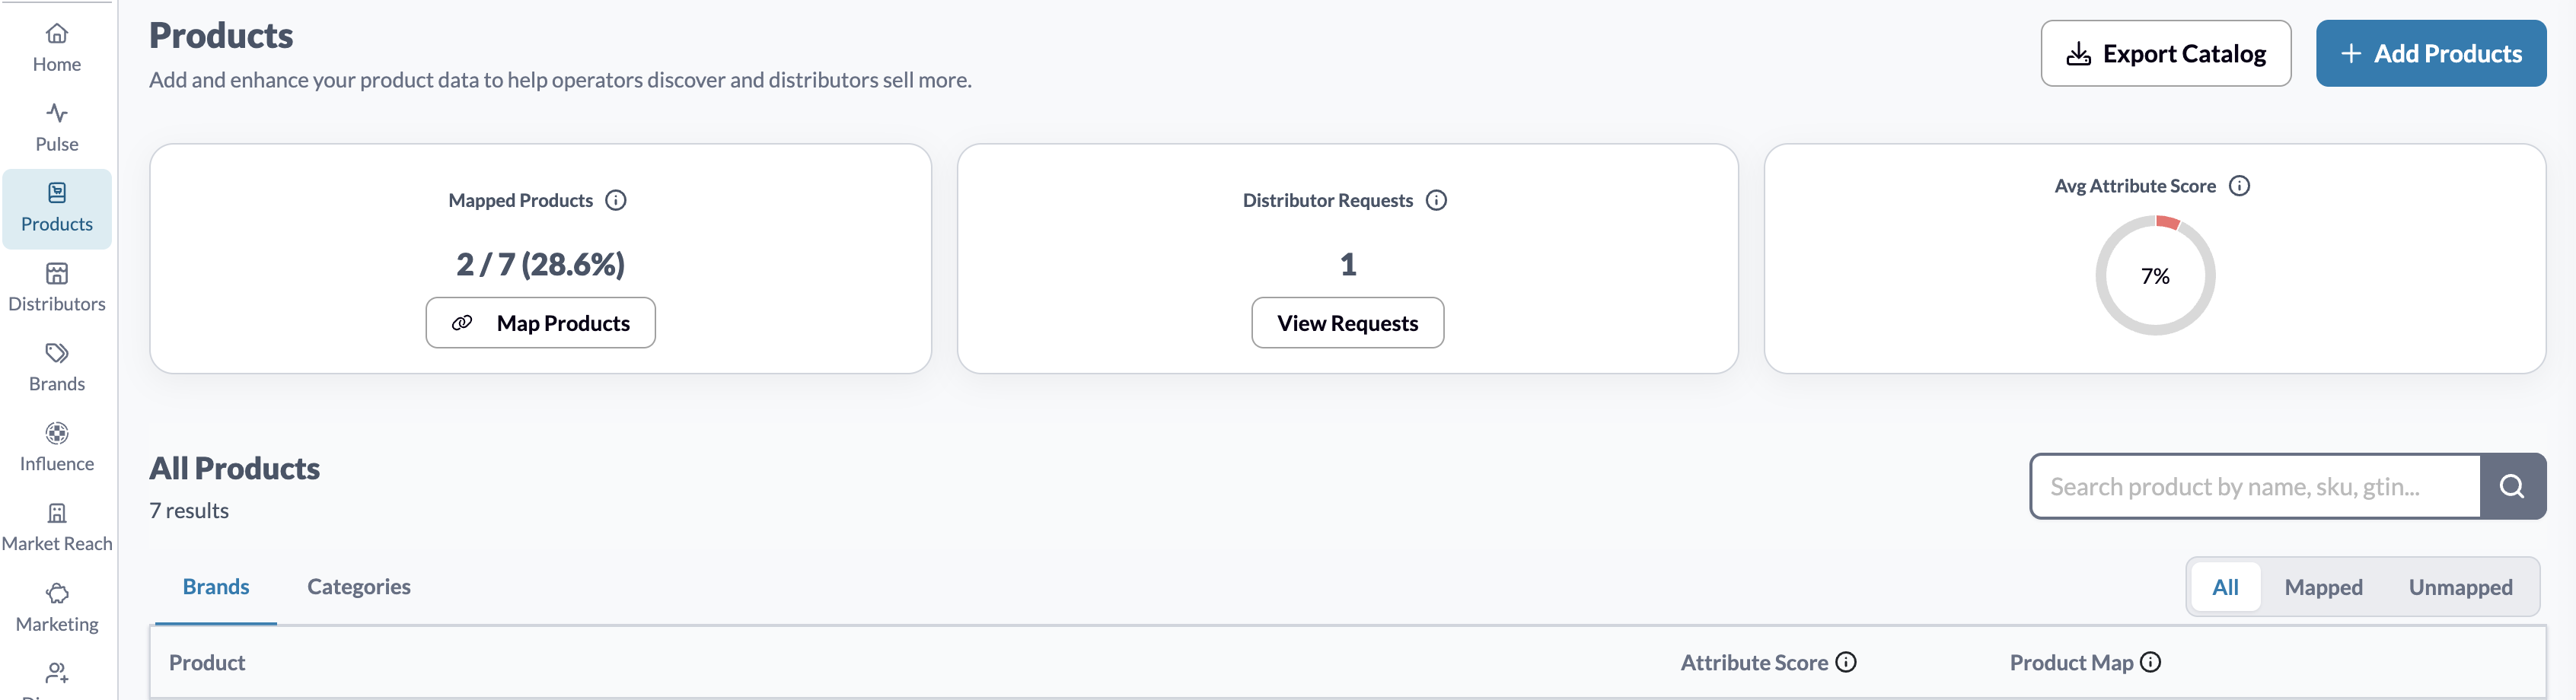This screenshot has height=700, width=2576.
Task: Click the Mapped Products info icon
Action: point(616,200)
